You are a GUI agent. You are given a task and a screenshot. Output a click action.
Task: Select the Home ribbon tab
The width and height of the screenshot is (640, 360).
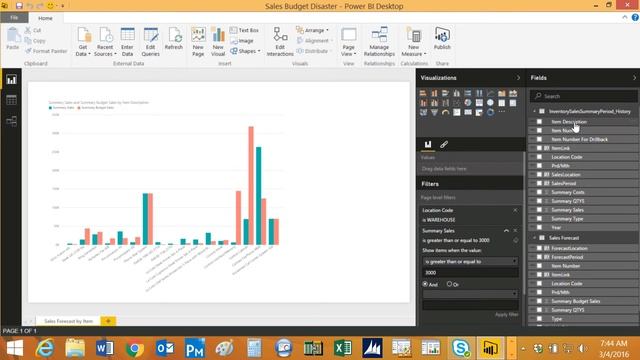tap(45, 18)
